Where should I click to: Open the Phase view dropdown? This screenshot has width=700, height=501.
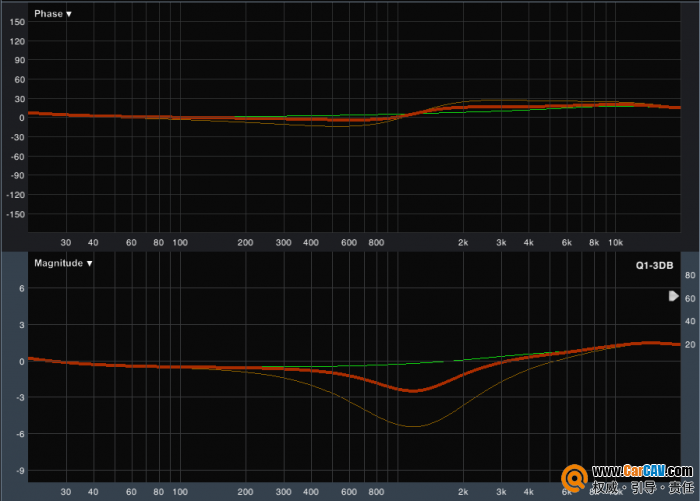(52, 14)
